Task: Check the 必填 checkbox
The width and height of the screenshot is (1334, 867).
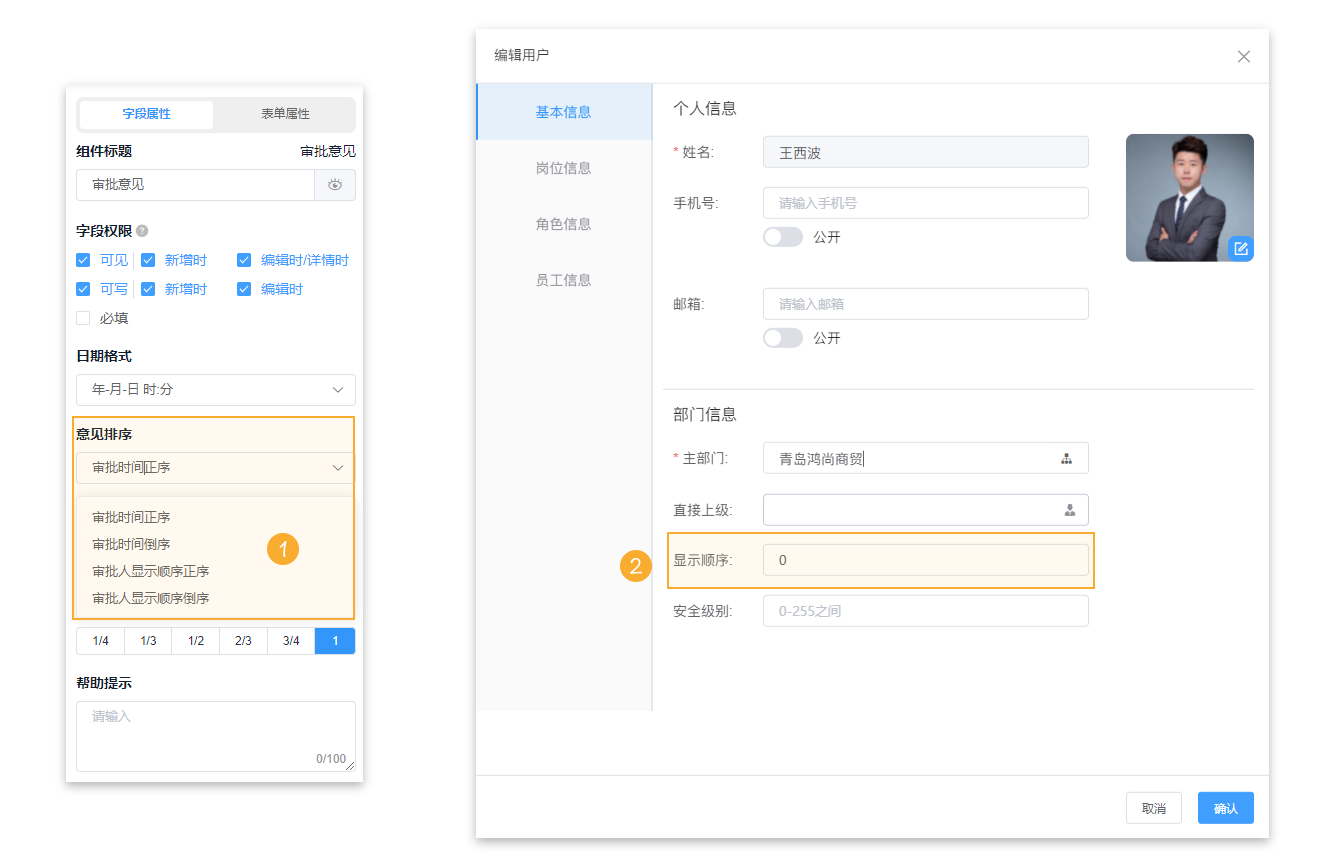Action: tap(82, 318)
